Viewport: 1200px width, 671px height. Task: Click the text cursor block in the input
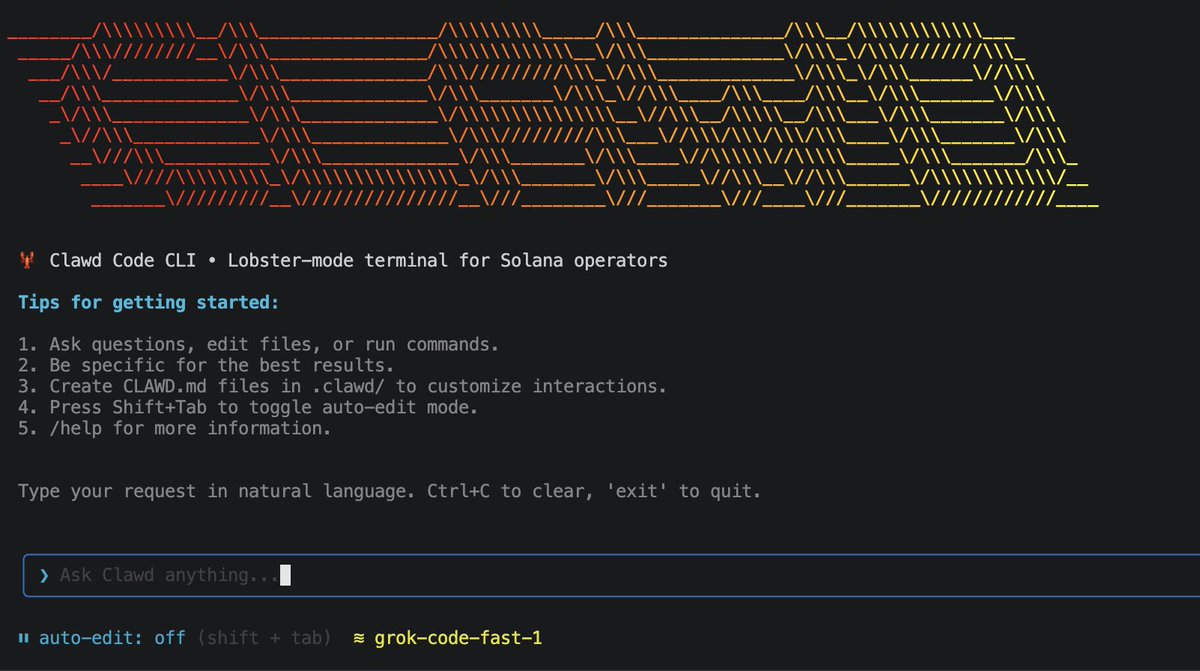(x=285, y=575)
